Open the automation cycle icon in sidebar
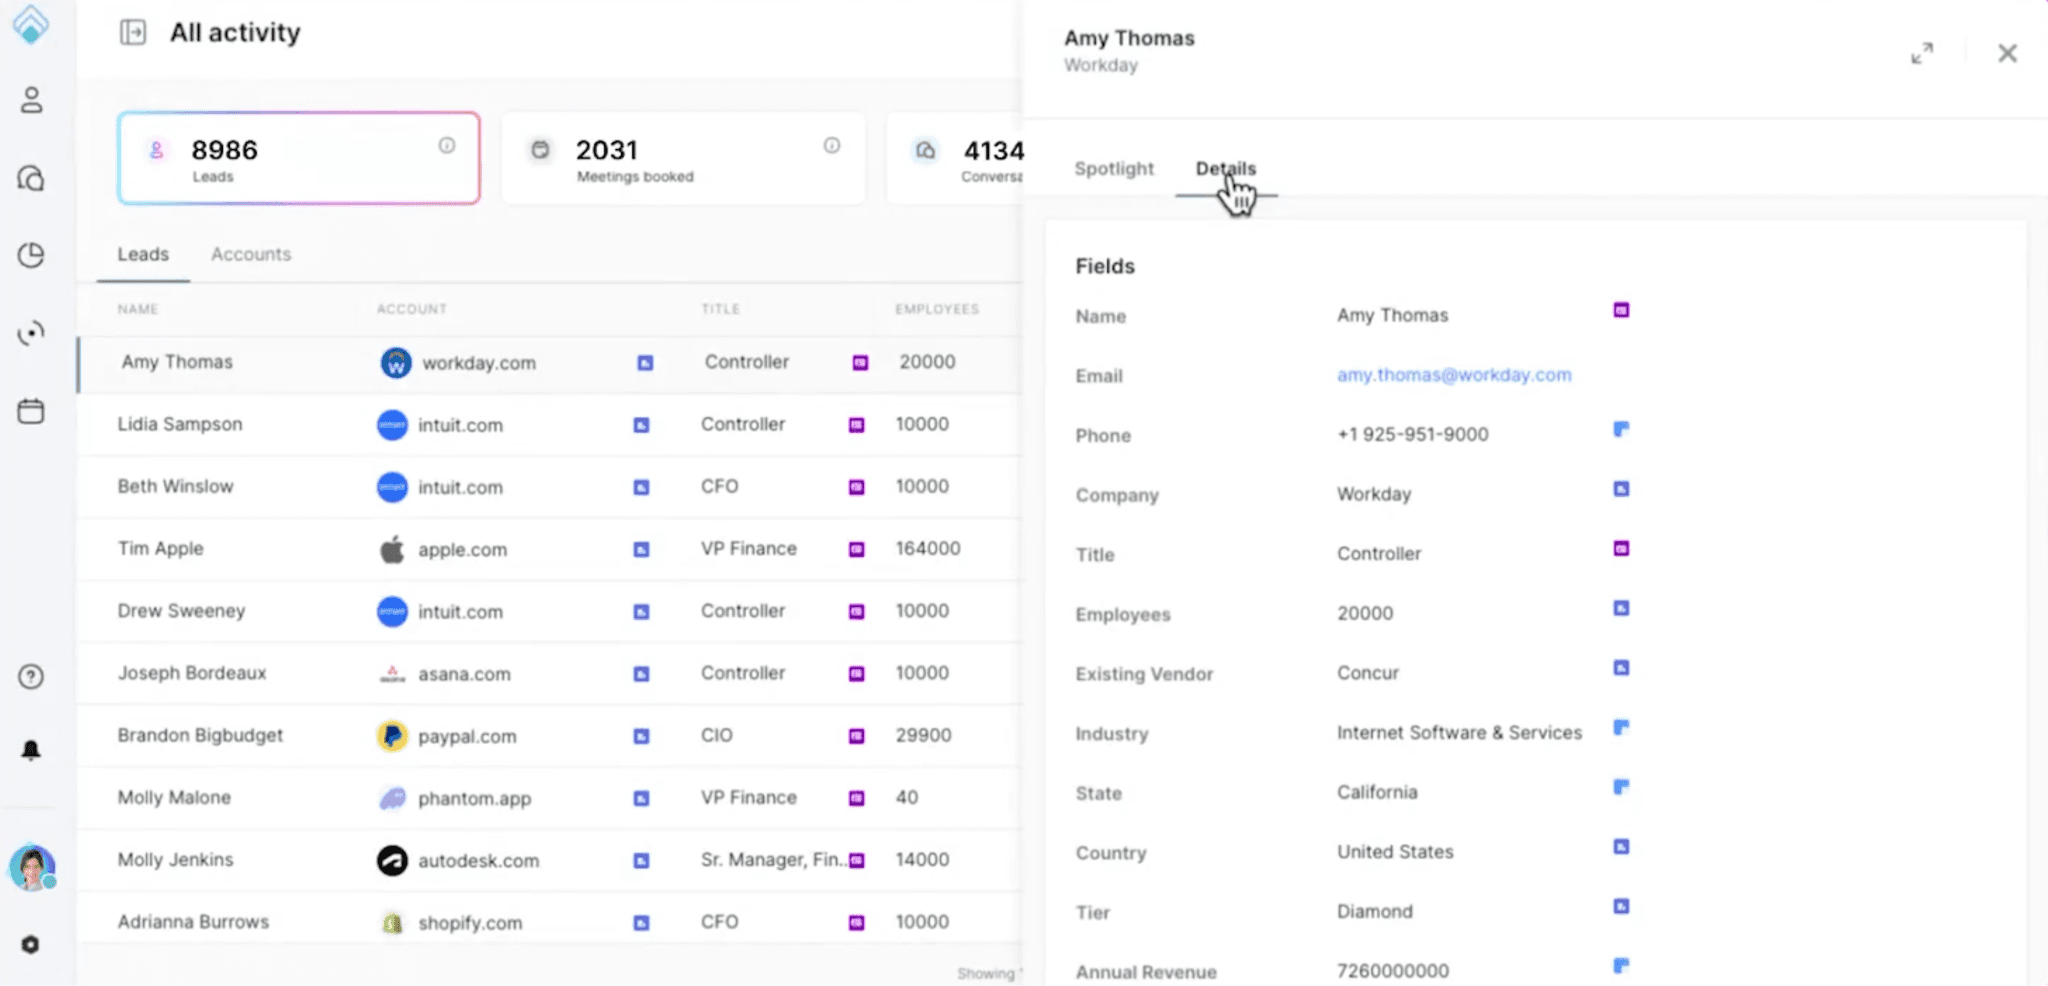Screen dimensions: 2048x986 (31, 333)
